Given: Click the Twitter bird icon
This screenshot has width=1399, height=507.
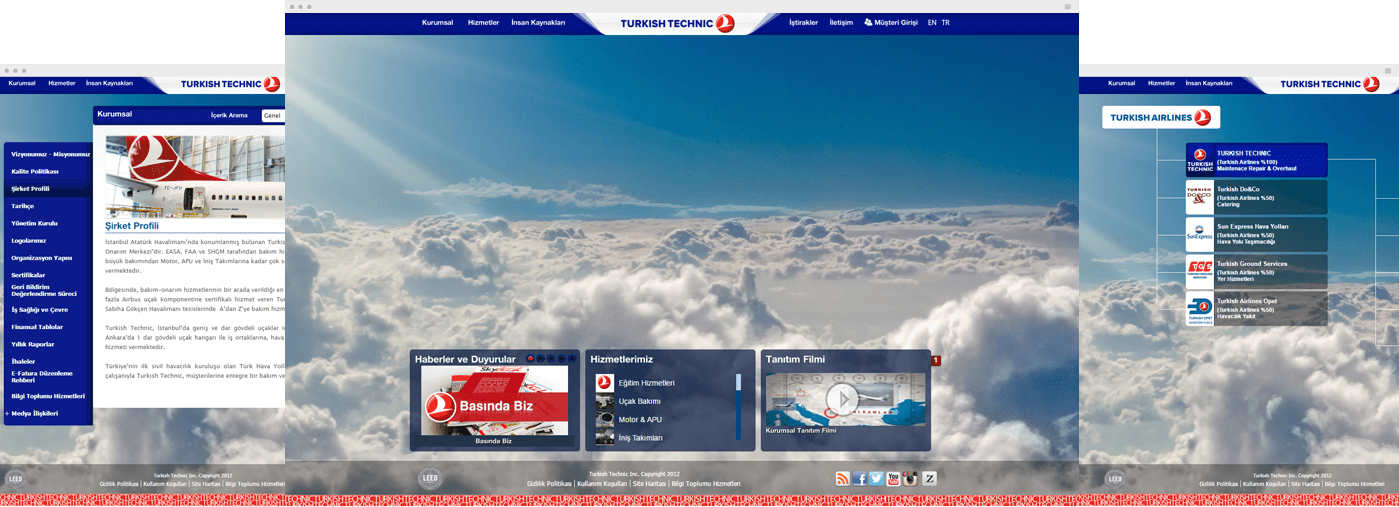Looking at the screenshot, I should pos(876,479).
